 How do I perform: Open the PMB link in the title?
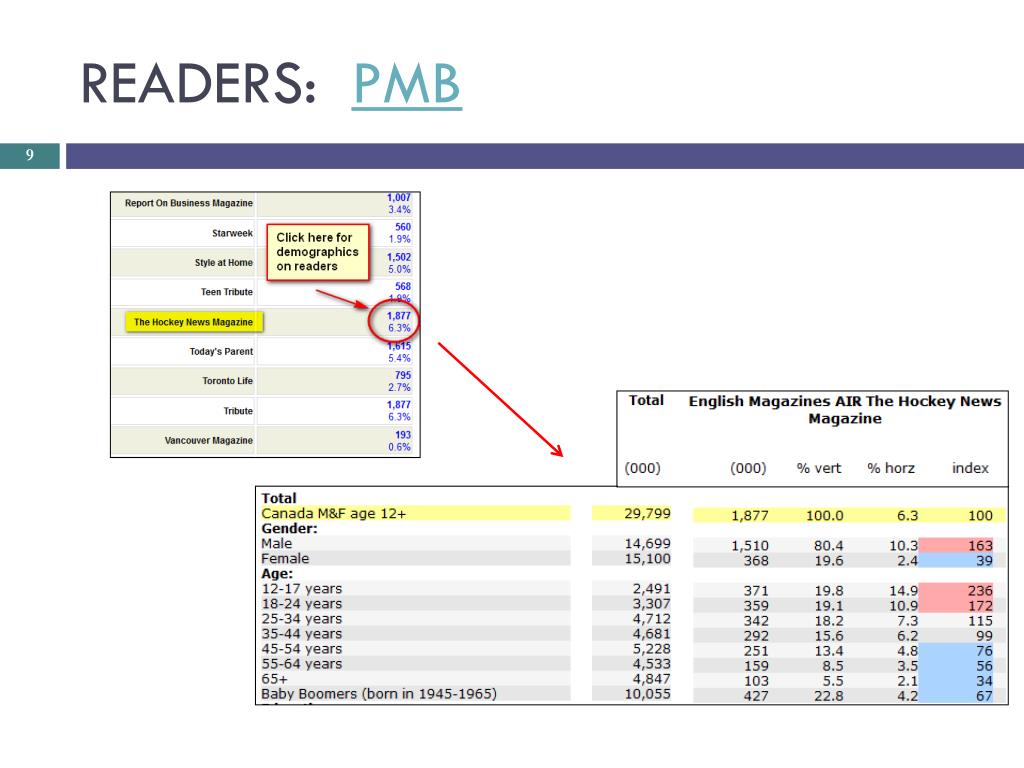(x=407, y=84)
